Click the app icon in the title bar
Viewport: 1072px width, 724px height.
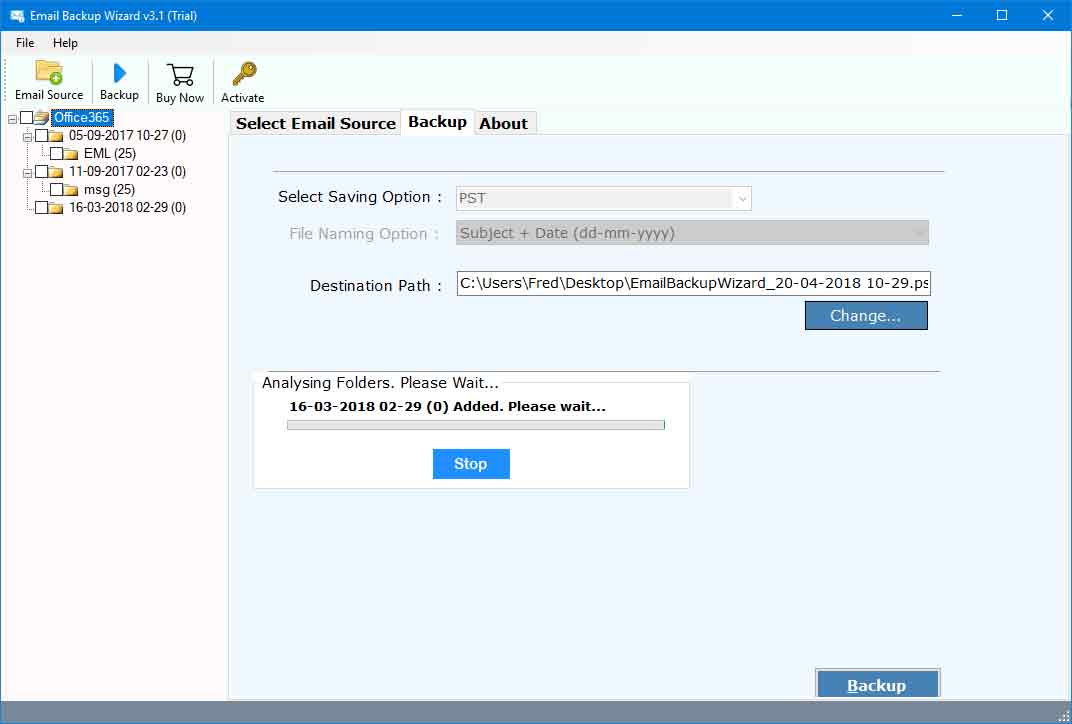[17, 15]
